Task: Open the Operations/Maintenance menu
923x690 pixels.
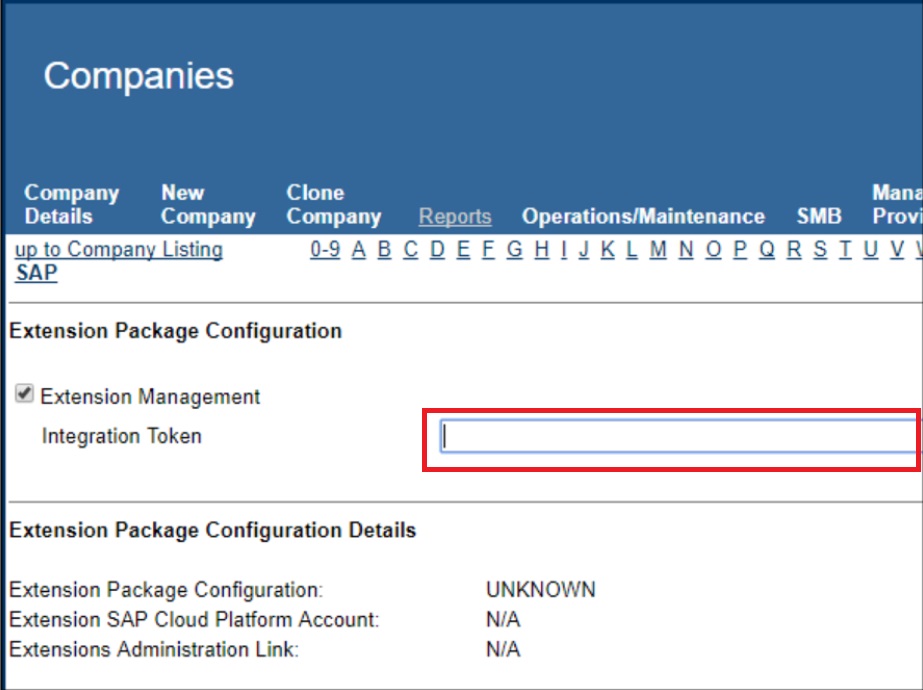Action: [x=643, y=217]
